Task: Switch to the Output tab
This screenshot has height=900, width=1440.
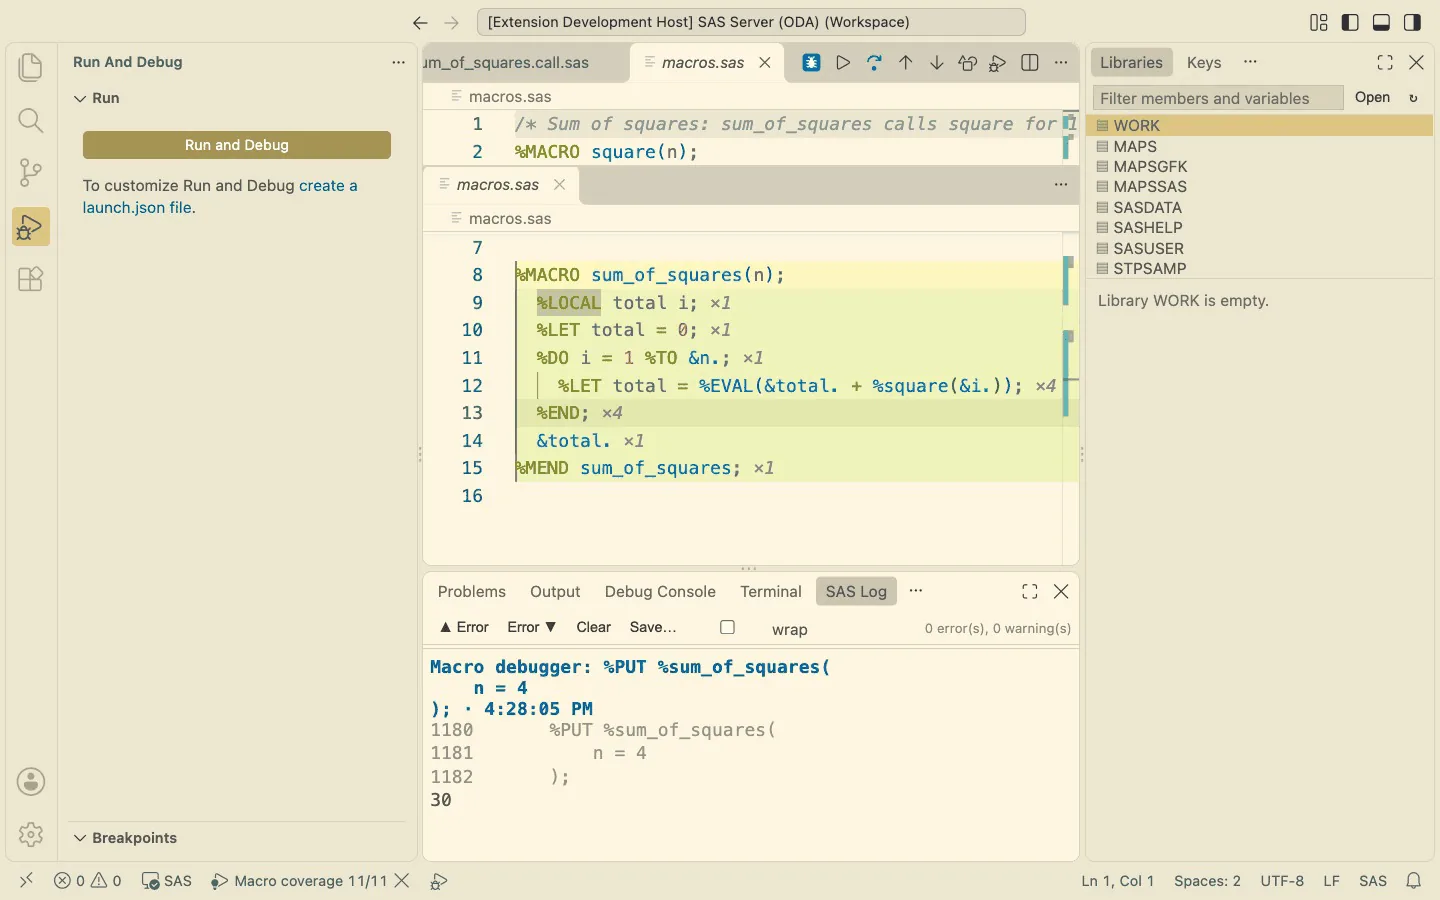Action: [555, 592]
